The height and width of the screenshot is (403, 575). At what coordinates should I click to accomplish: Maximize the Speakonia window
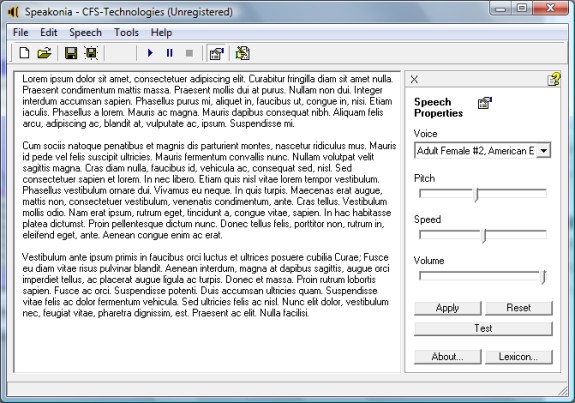(x=522, y=8)
